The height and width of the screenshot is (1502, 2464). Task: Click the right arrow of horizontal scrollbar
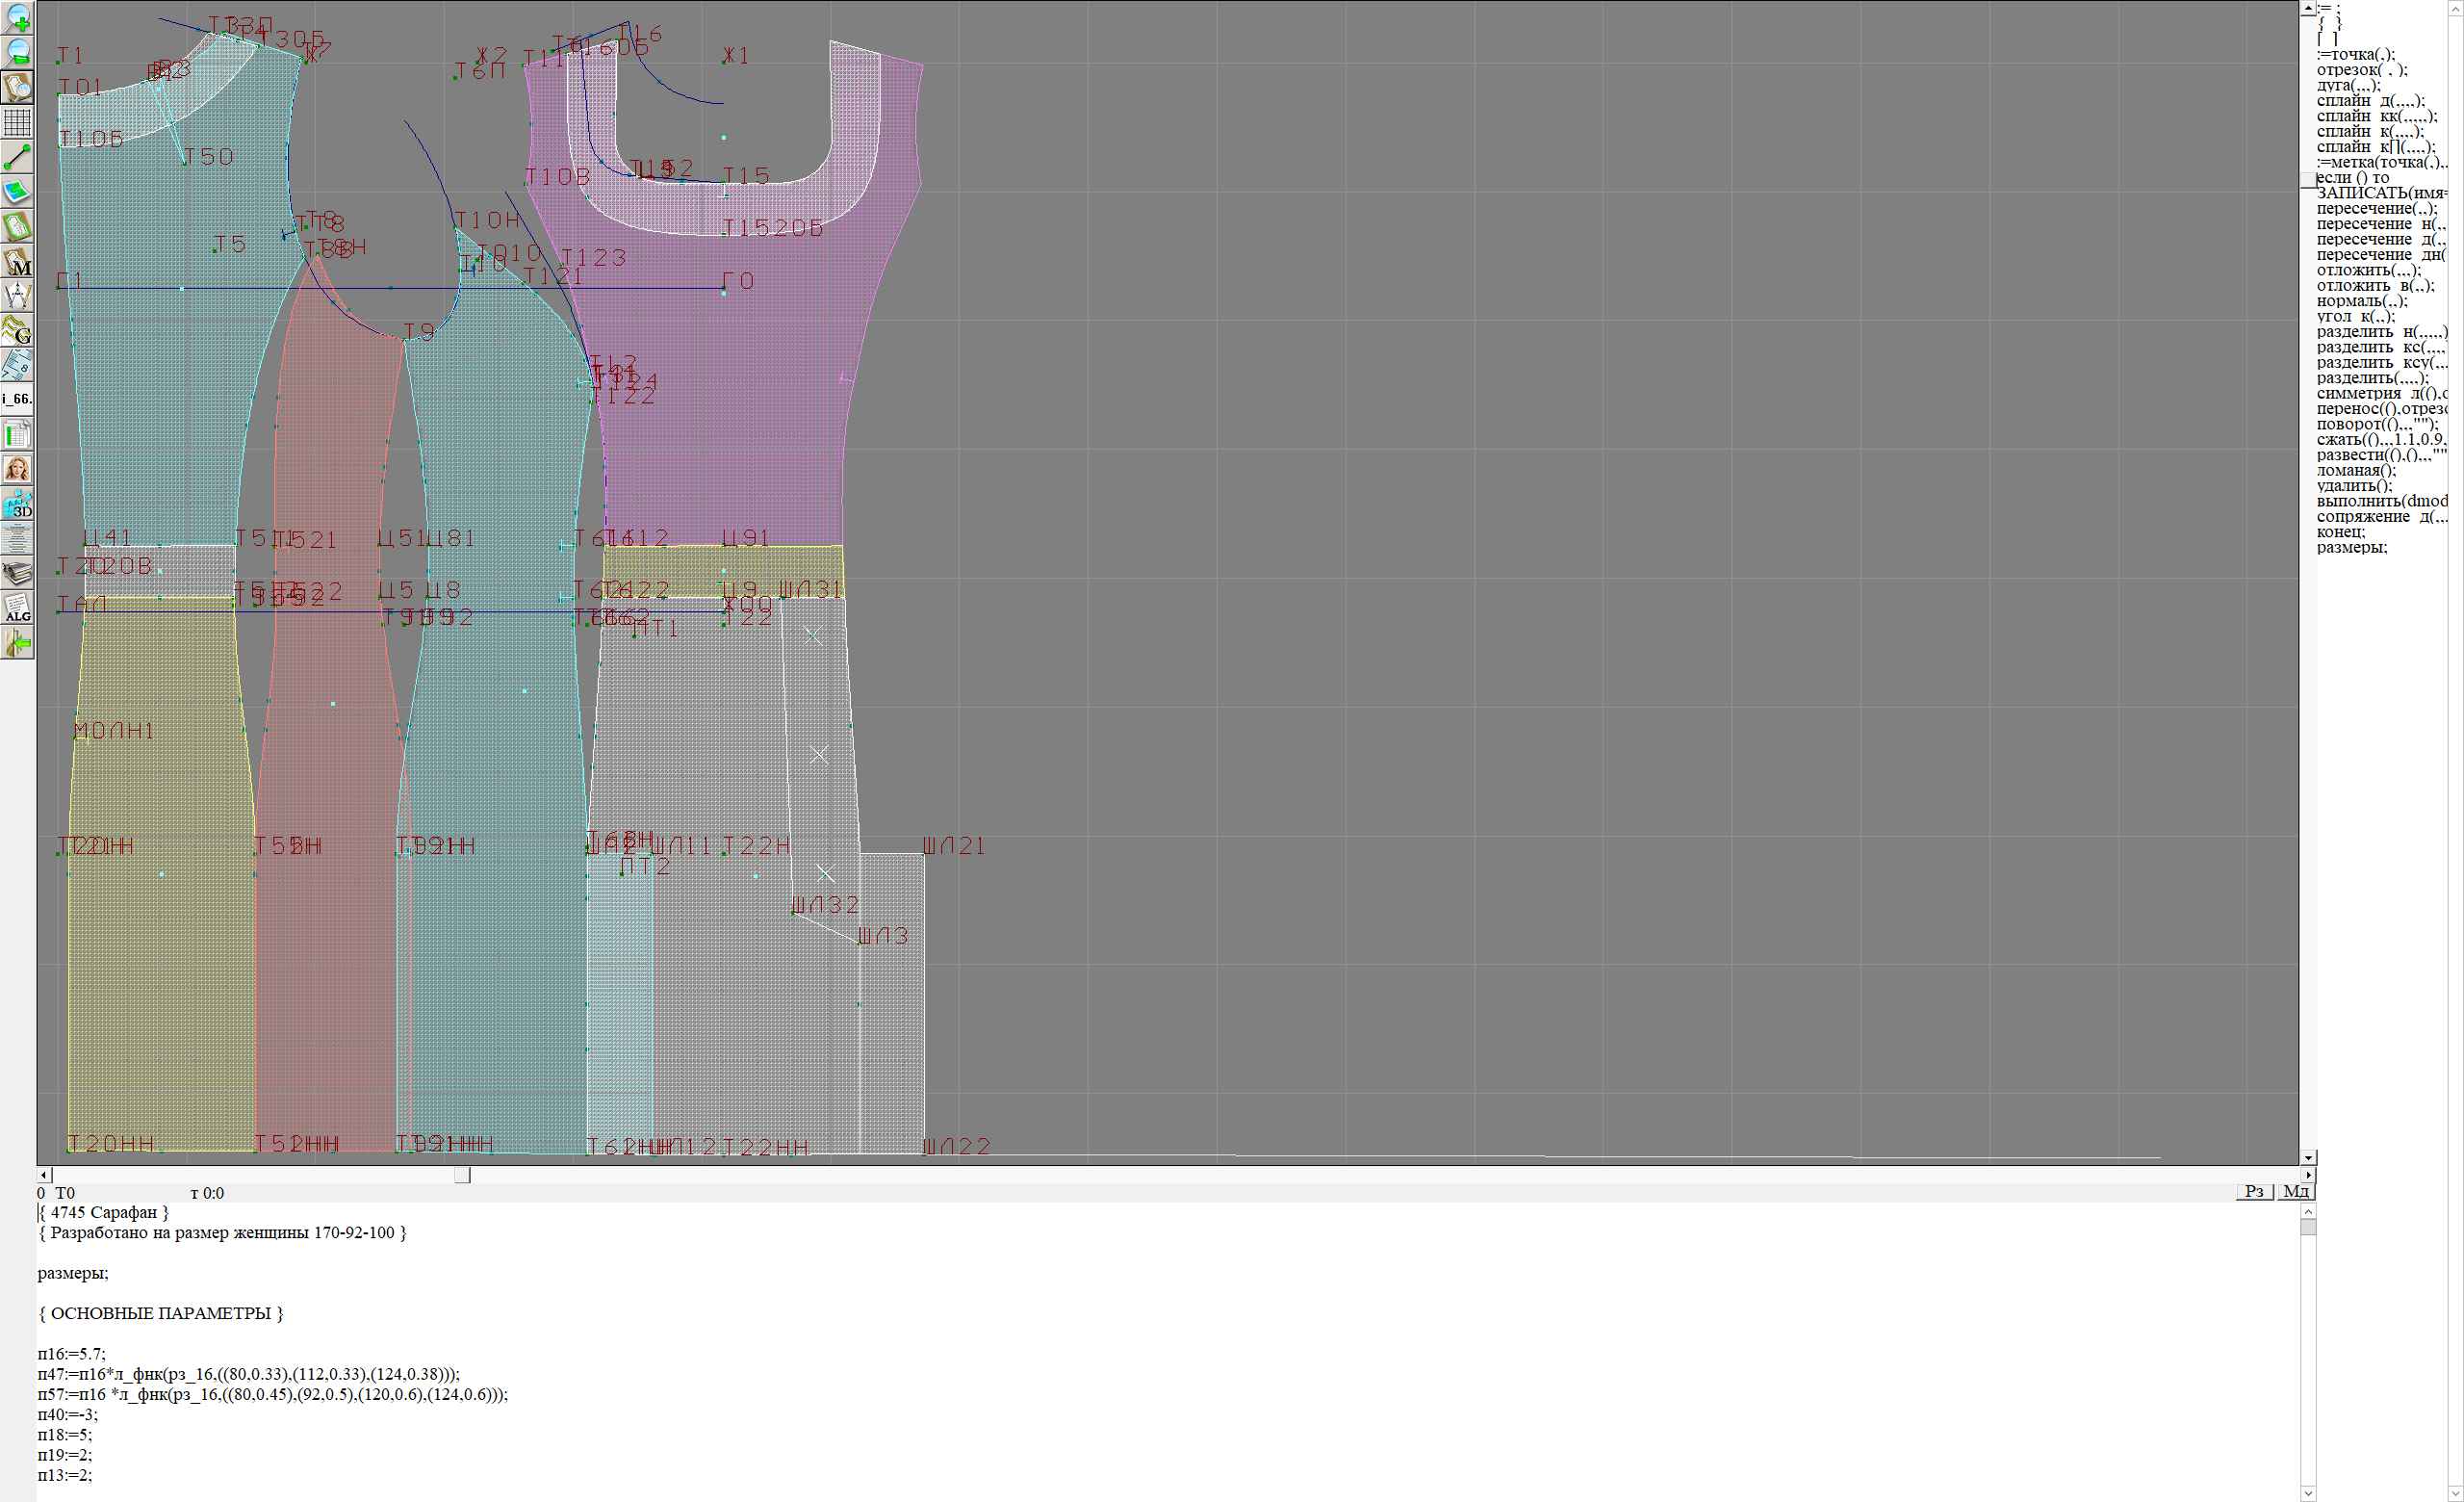click(x=2308, y=1175)
